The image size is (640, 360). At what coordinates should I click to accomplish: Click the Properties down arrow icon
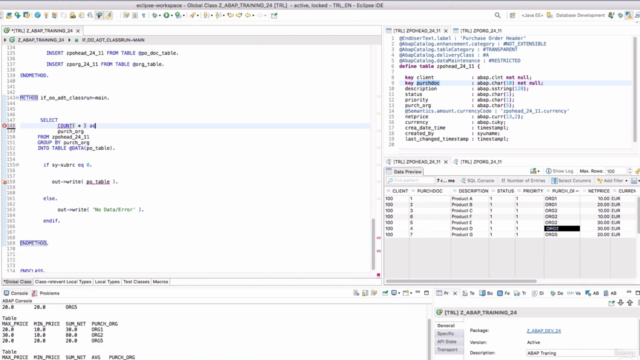pyautogui.click(x=621, y=302)
